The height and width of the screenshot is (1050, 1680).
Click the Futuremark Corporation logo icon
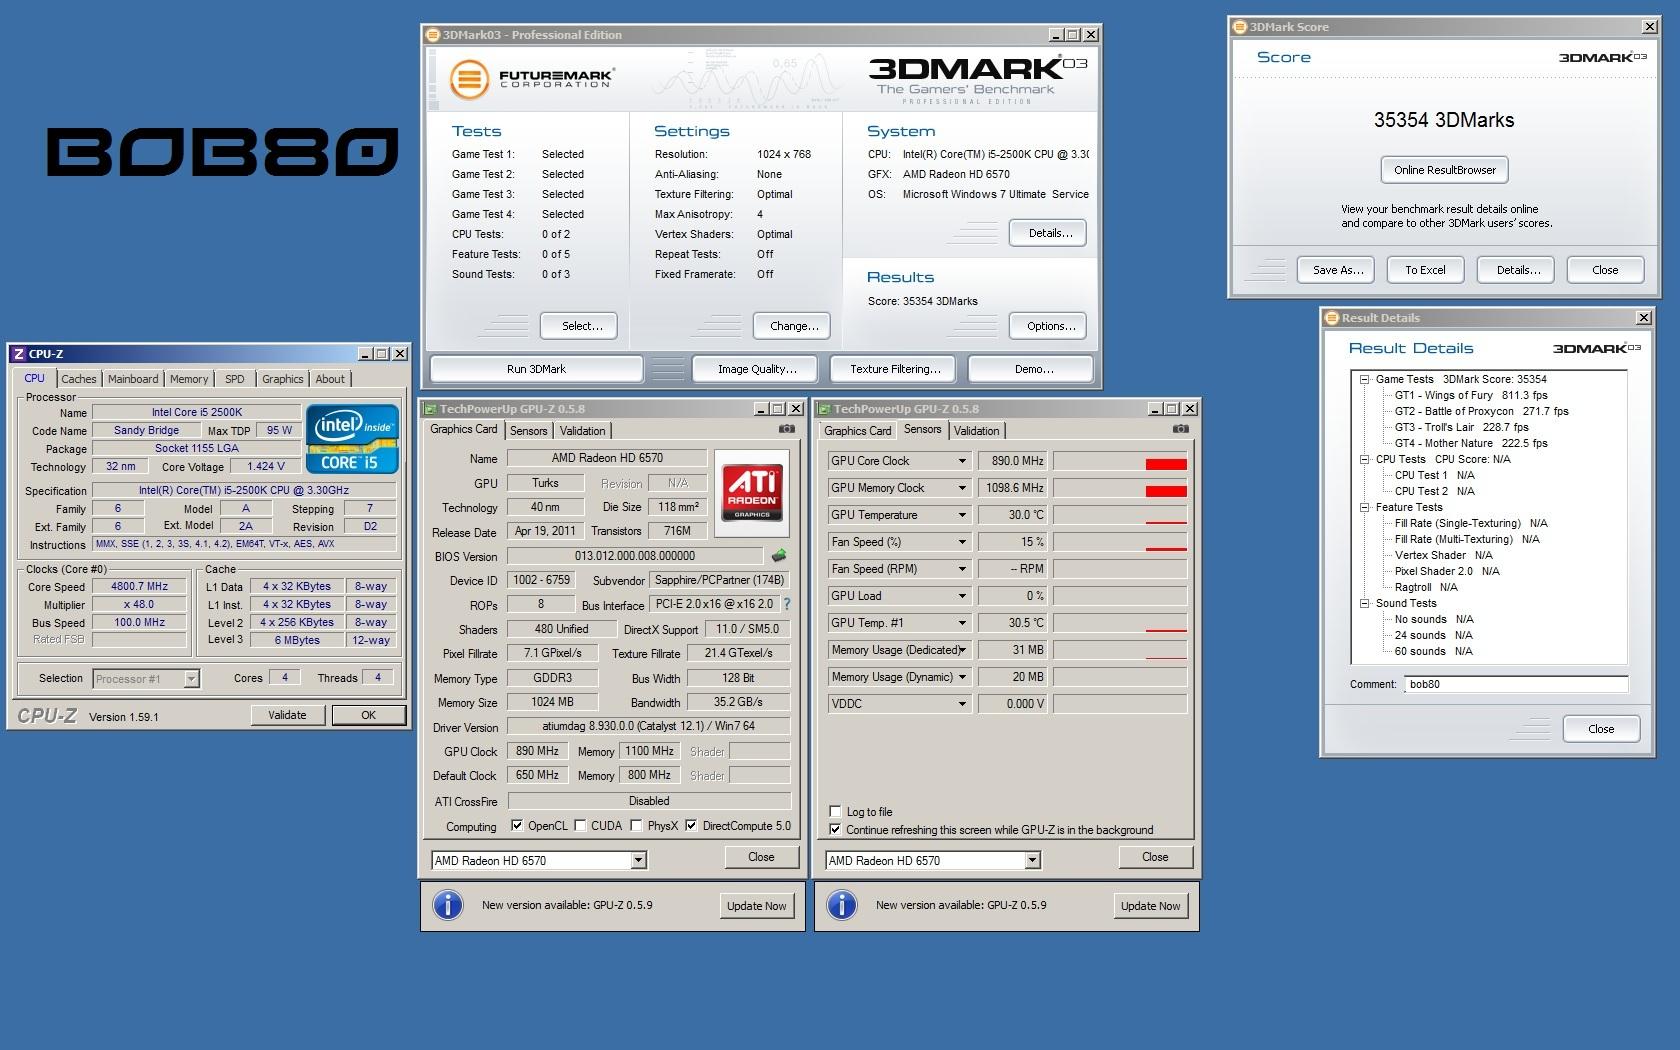pos(468,79)
